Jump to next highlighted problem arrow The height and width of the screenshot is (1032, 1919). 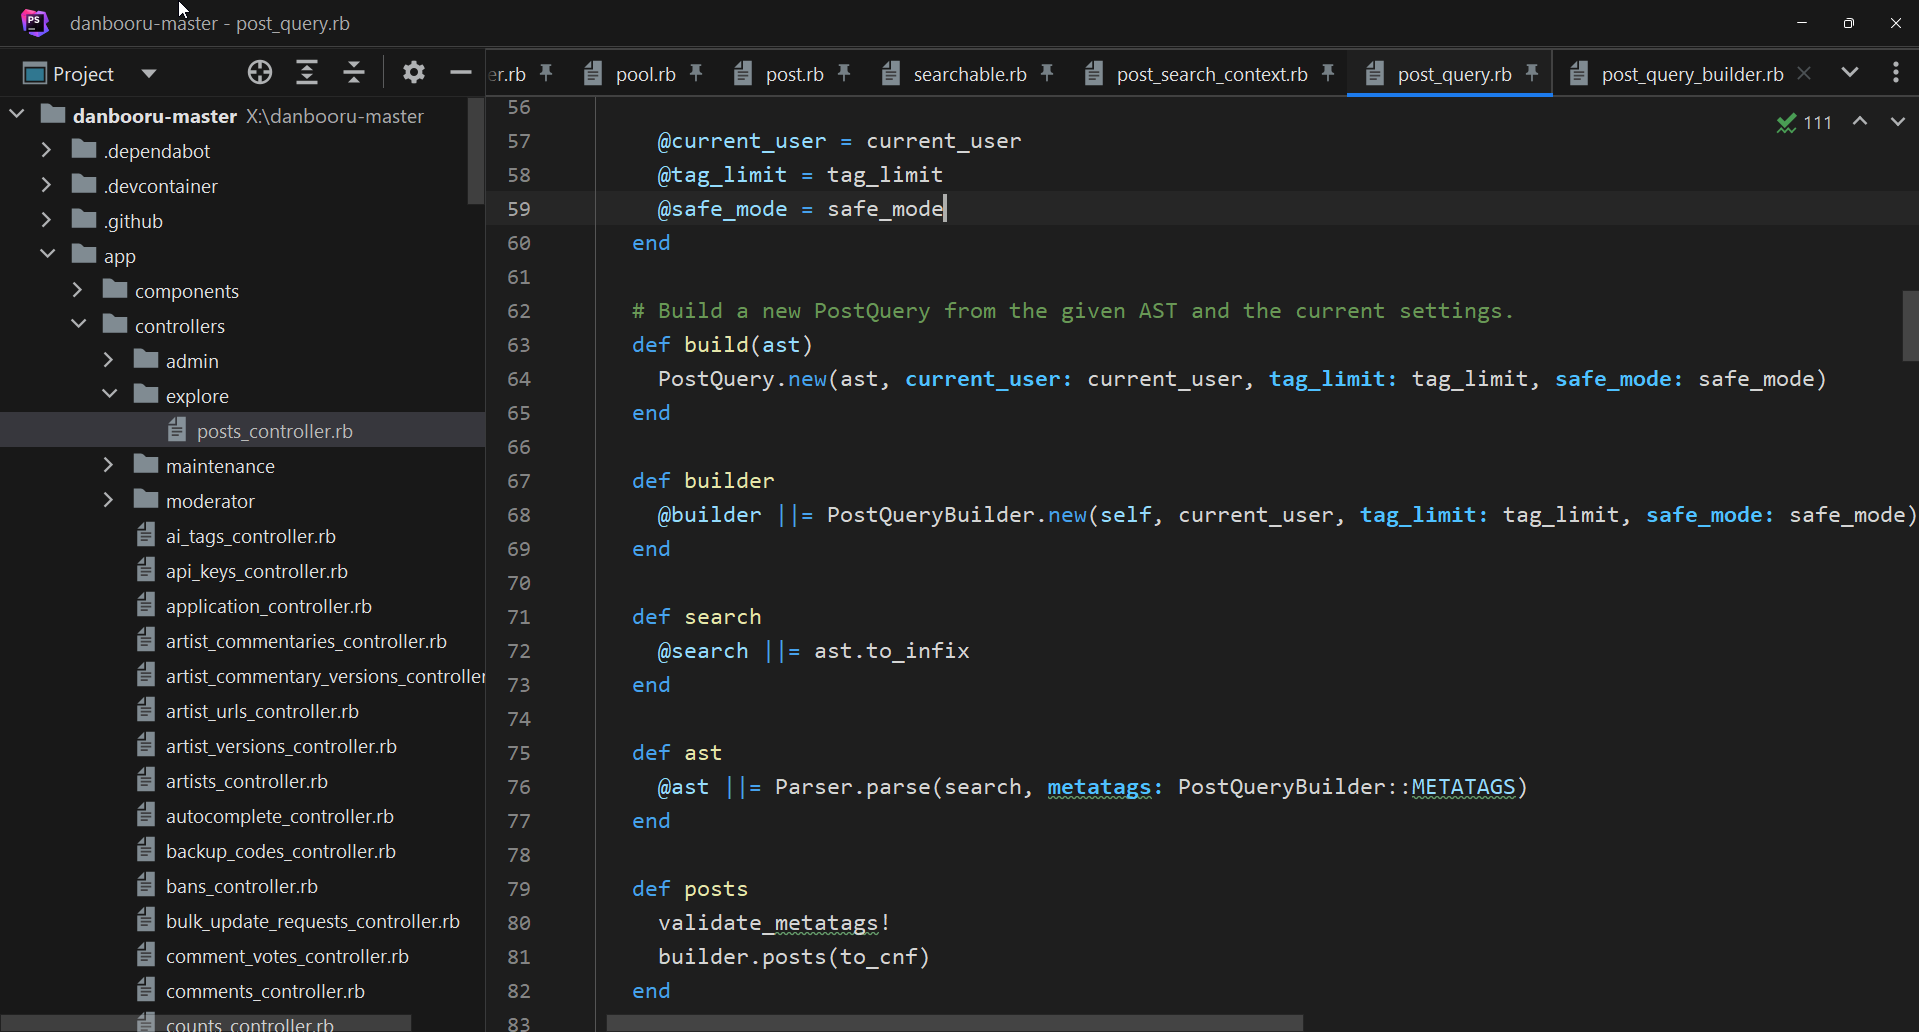pos(1897,122)
